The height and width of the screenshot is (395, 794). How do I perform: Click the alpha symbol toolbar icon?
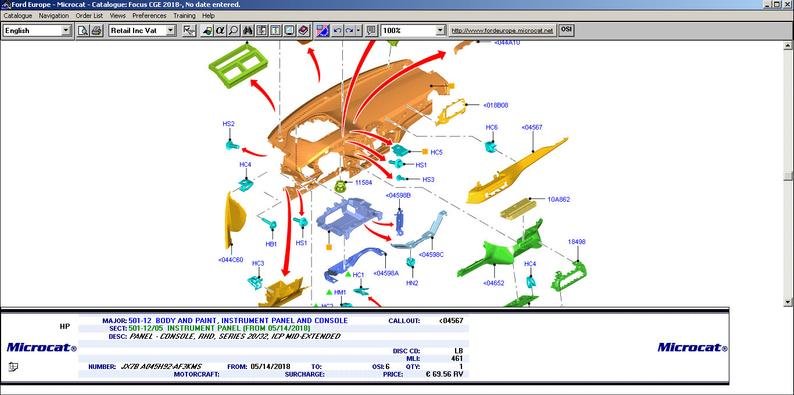pos(220,30)
